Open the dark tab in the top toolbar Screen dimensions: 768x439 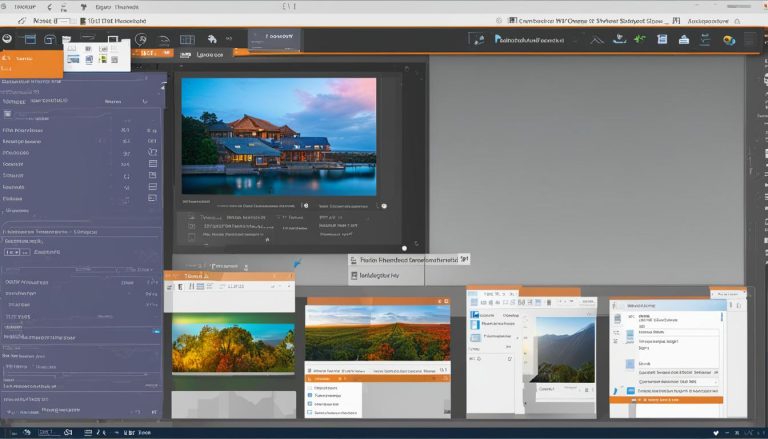[273, 40]
